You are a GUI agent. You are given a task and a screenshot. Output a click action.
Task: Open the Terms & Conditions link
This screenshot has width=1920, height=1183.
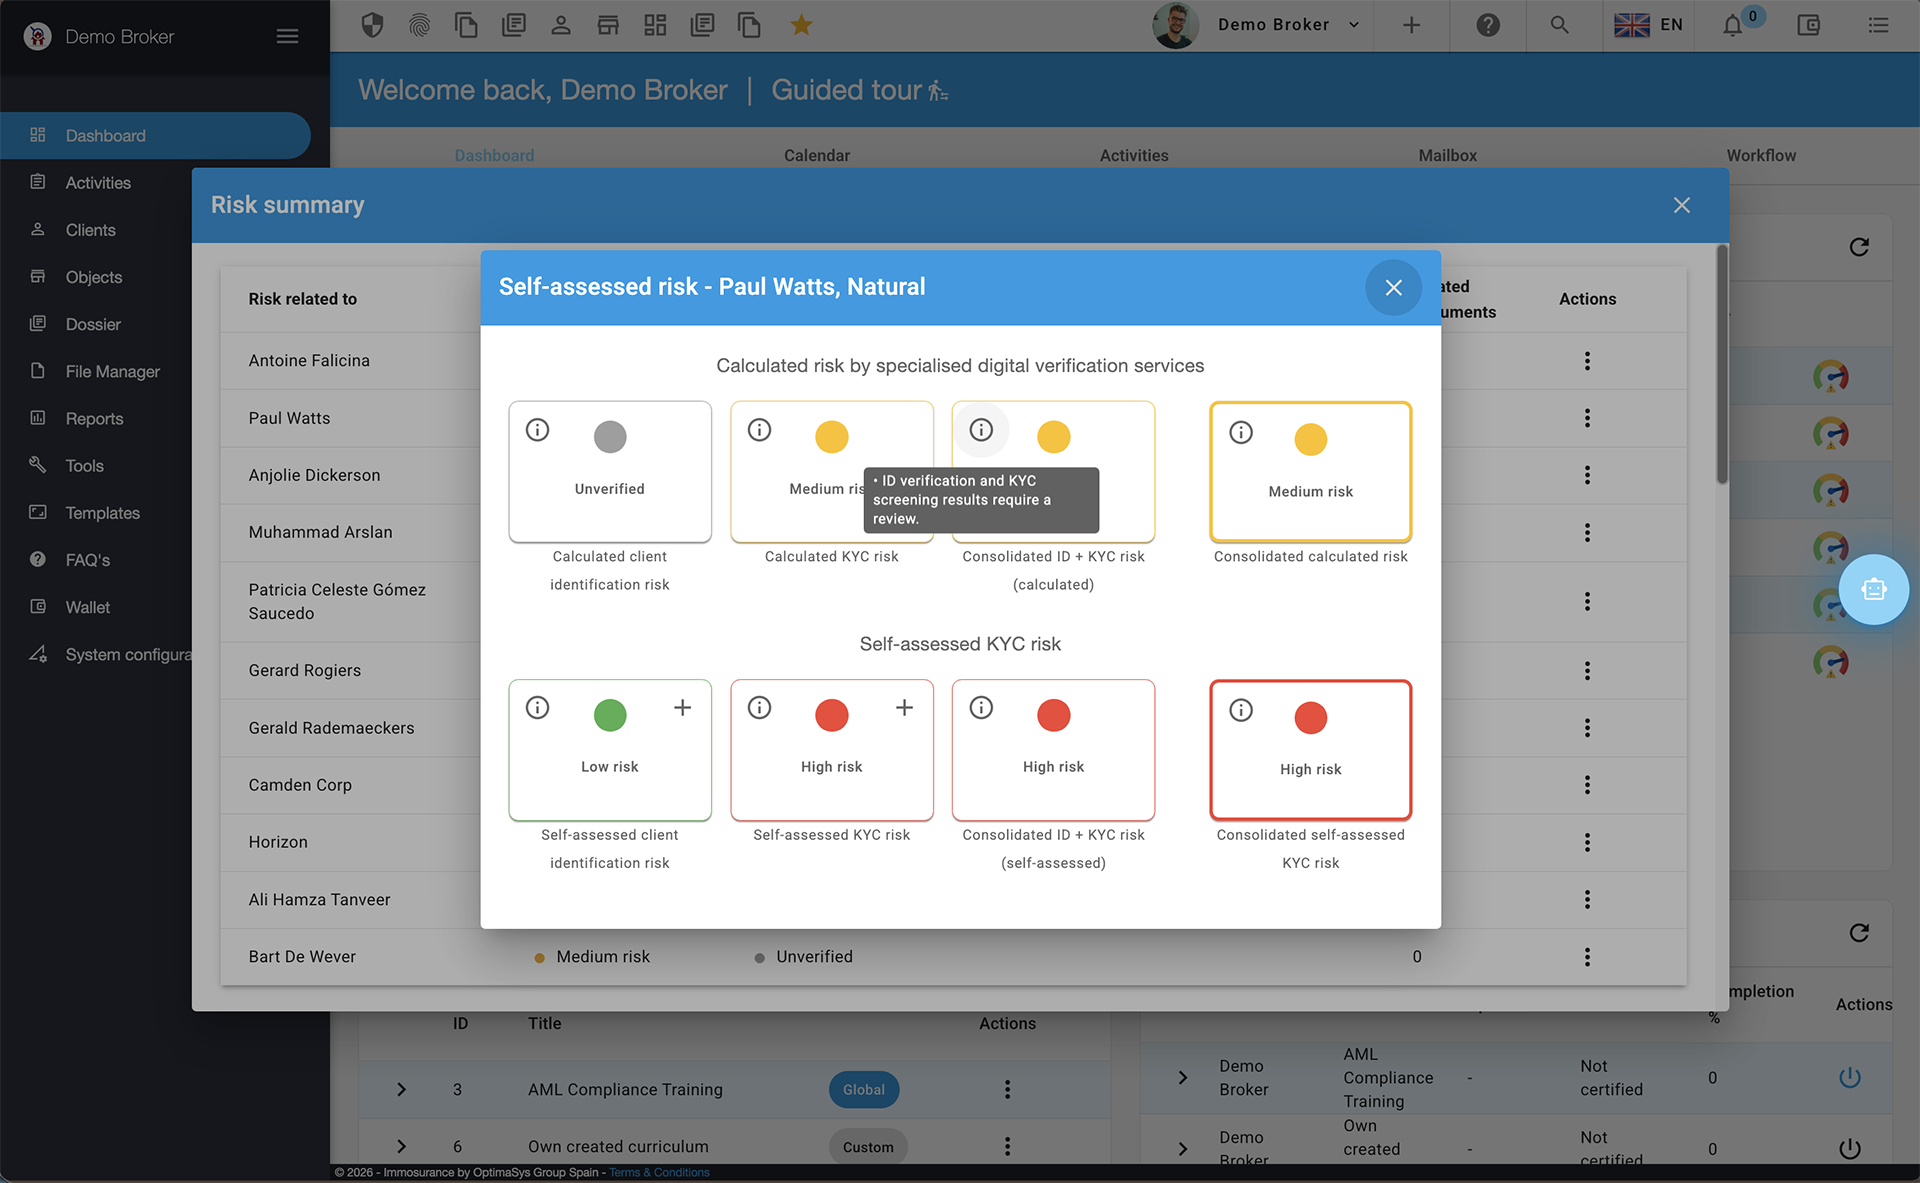click(x=659, y=1172)
